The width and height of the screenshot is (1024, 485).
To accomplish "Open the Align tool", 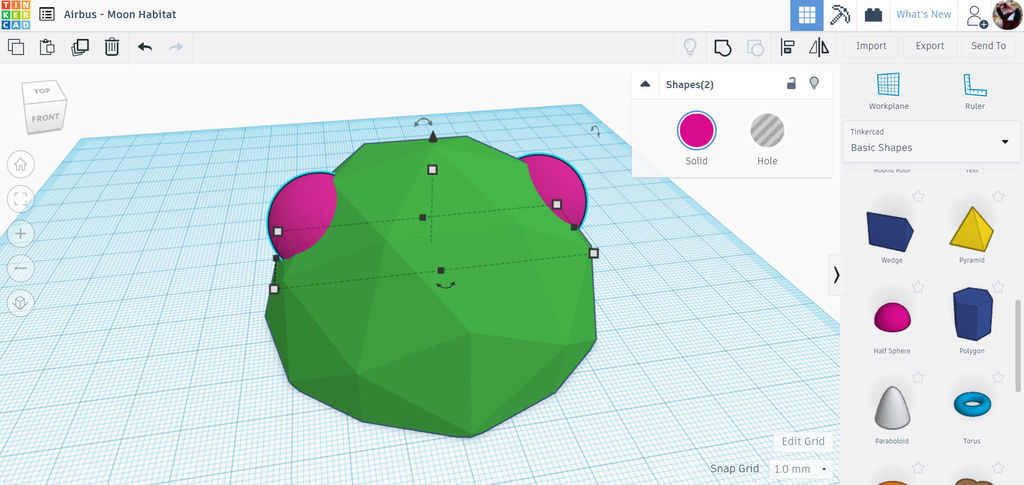I will pyautogui.click(x=788, y=47).
